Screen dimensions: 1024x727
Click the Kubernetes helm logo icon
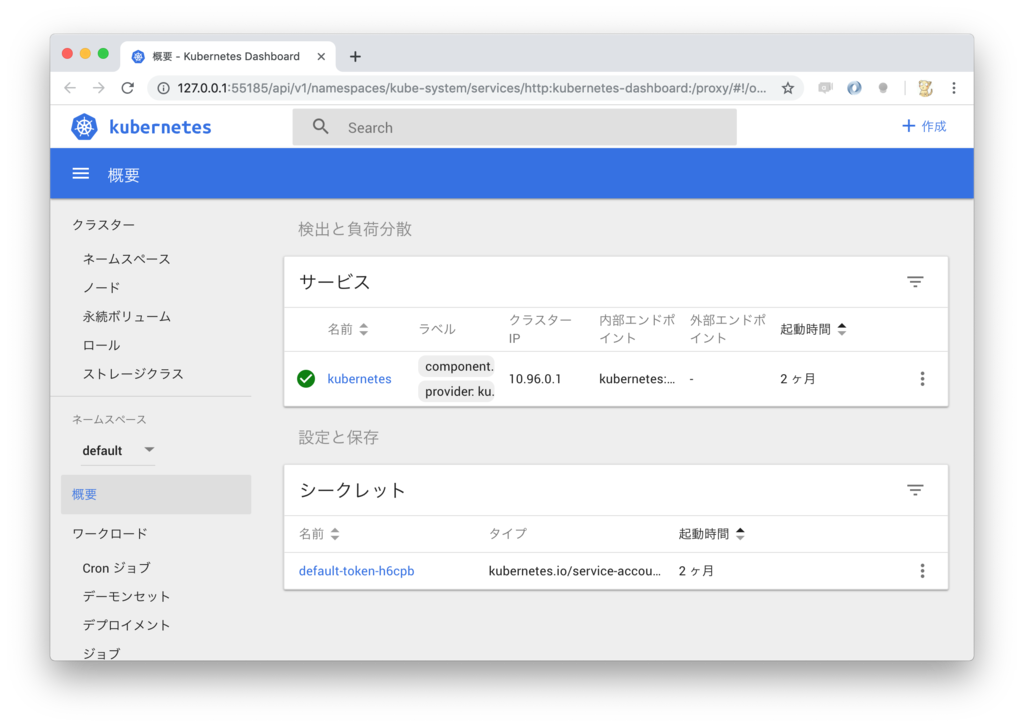(x=84, y=127)
